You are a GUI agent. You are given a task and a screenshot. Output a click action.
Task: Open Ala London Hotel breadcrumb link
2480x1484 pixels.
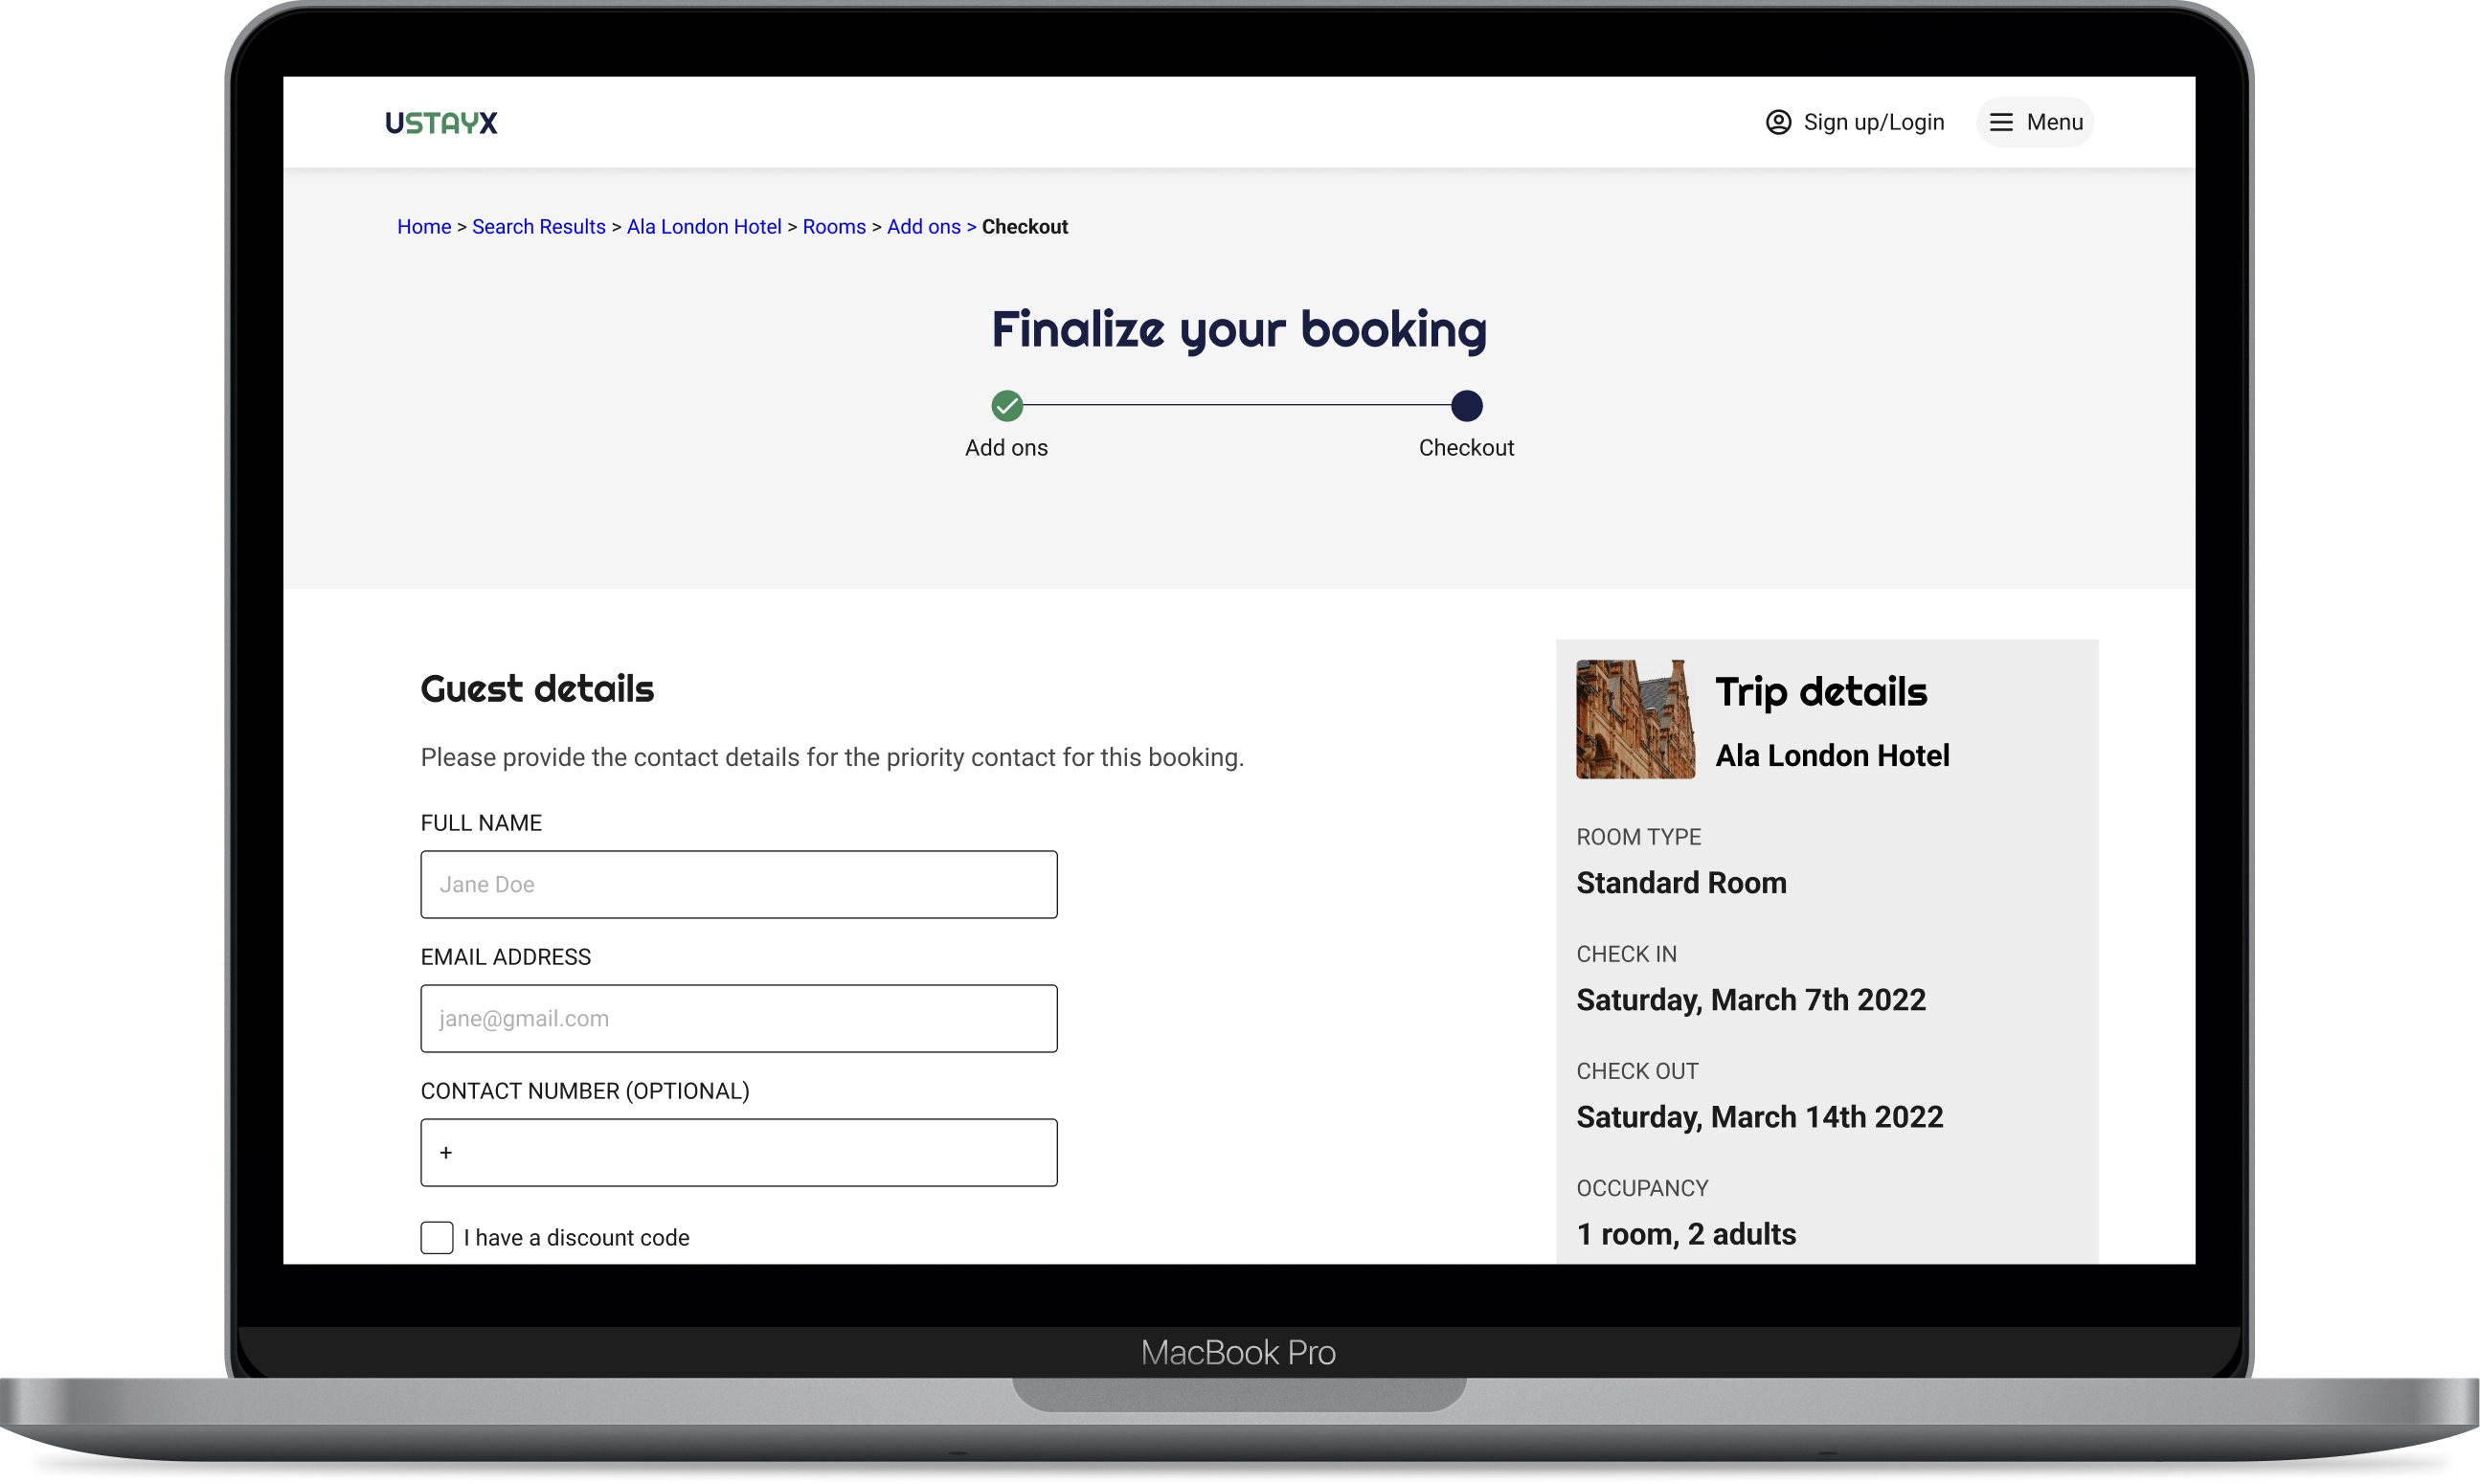704,227
